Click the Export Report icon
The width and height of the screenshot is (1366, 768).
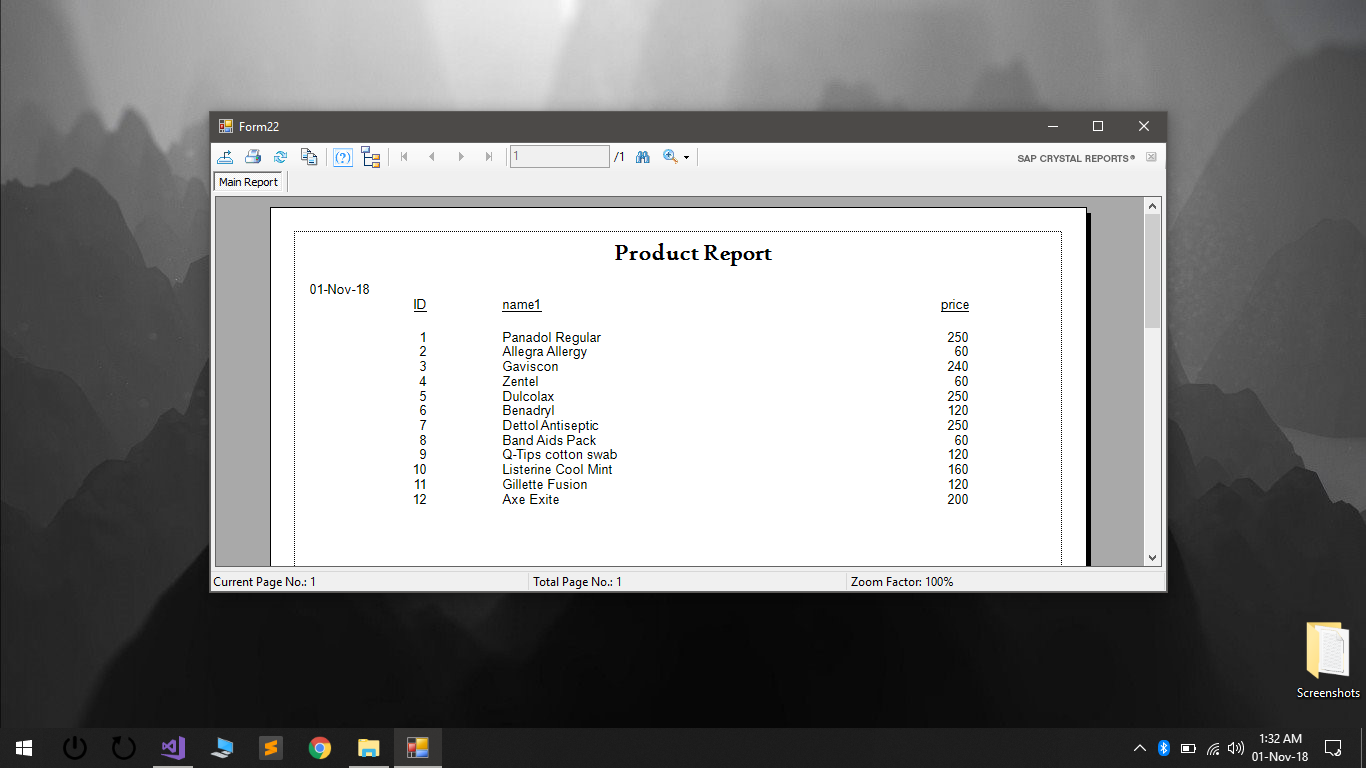[x=225, y=157]
